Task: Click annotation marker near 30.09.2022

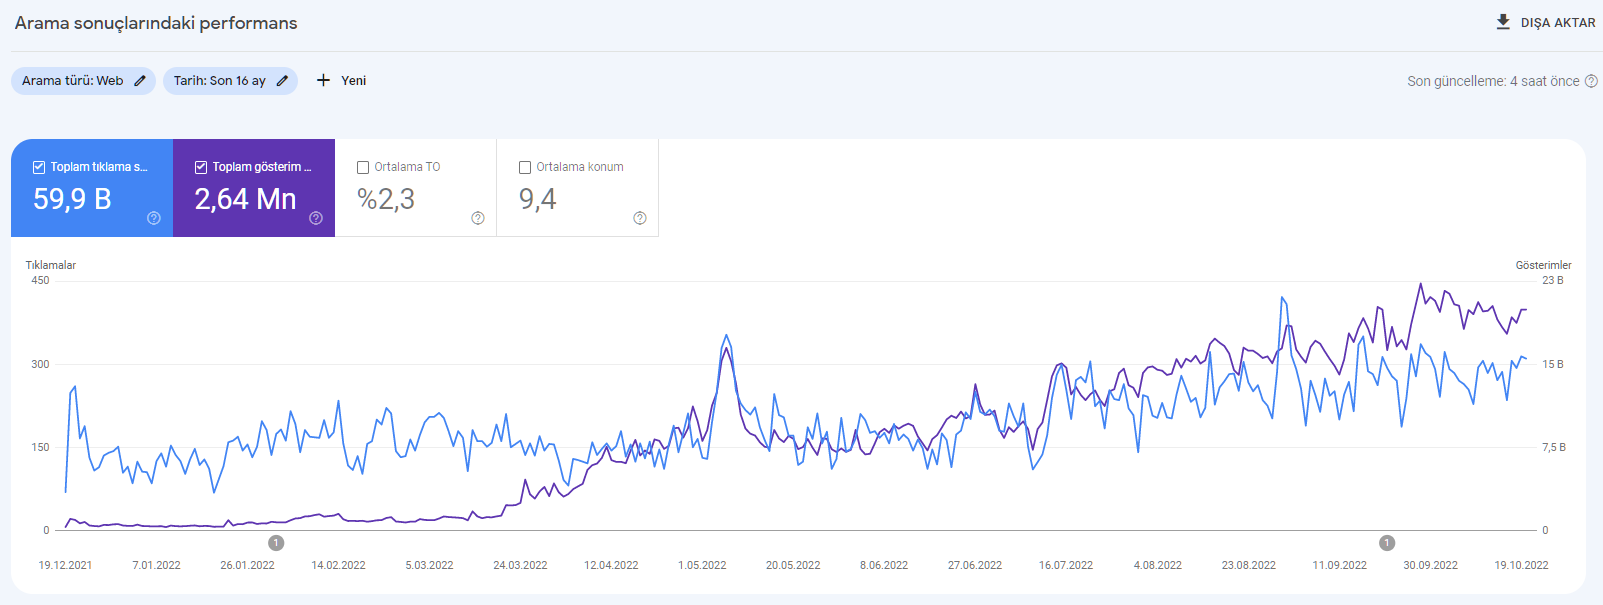Action: pos(1387,543)
